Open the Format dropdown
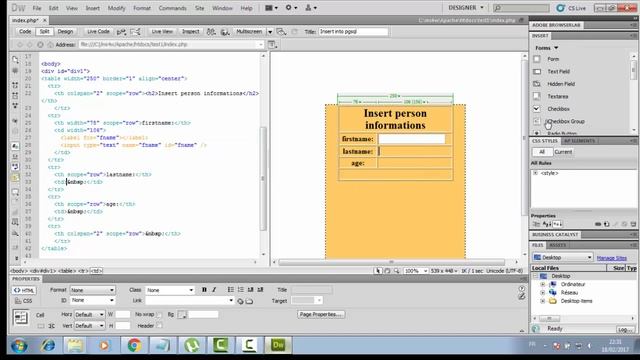Image resolution: width=640 pixels, height=360 pixels. pos(92,290)
